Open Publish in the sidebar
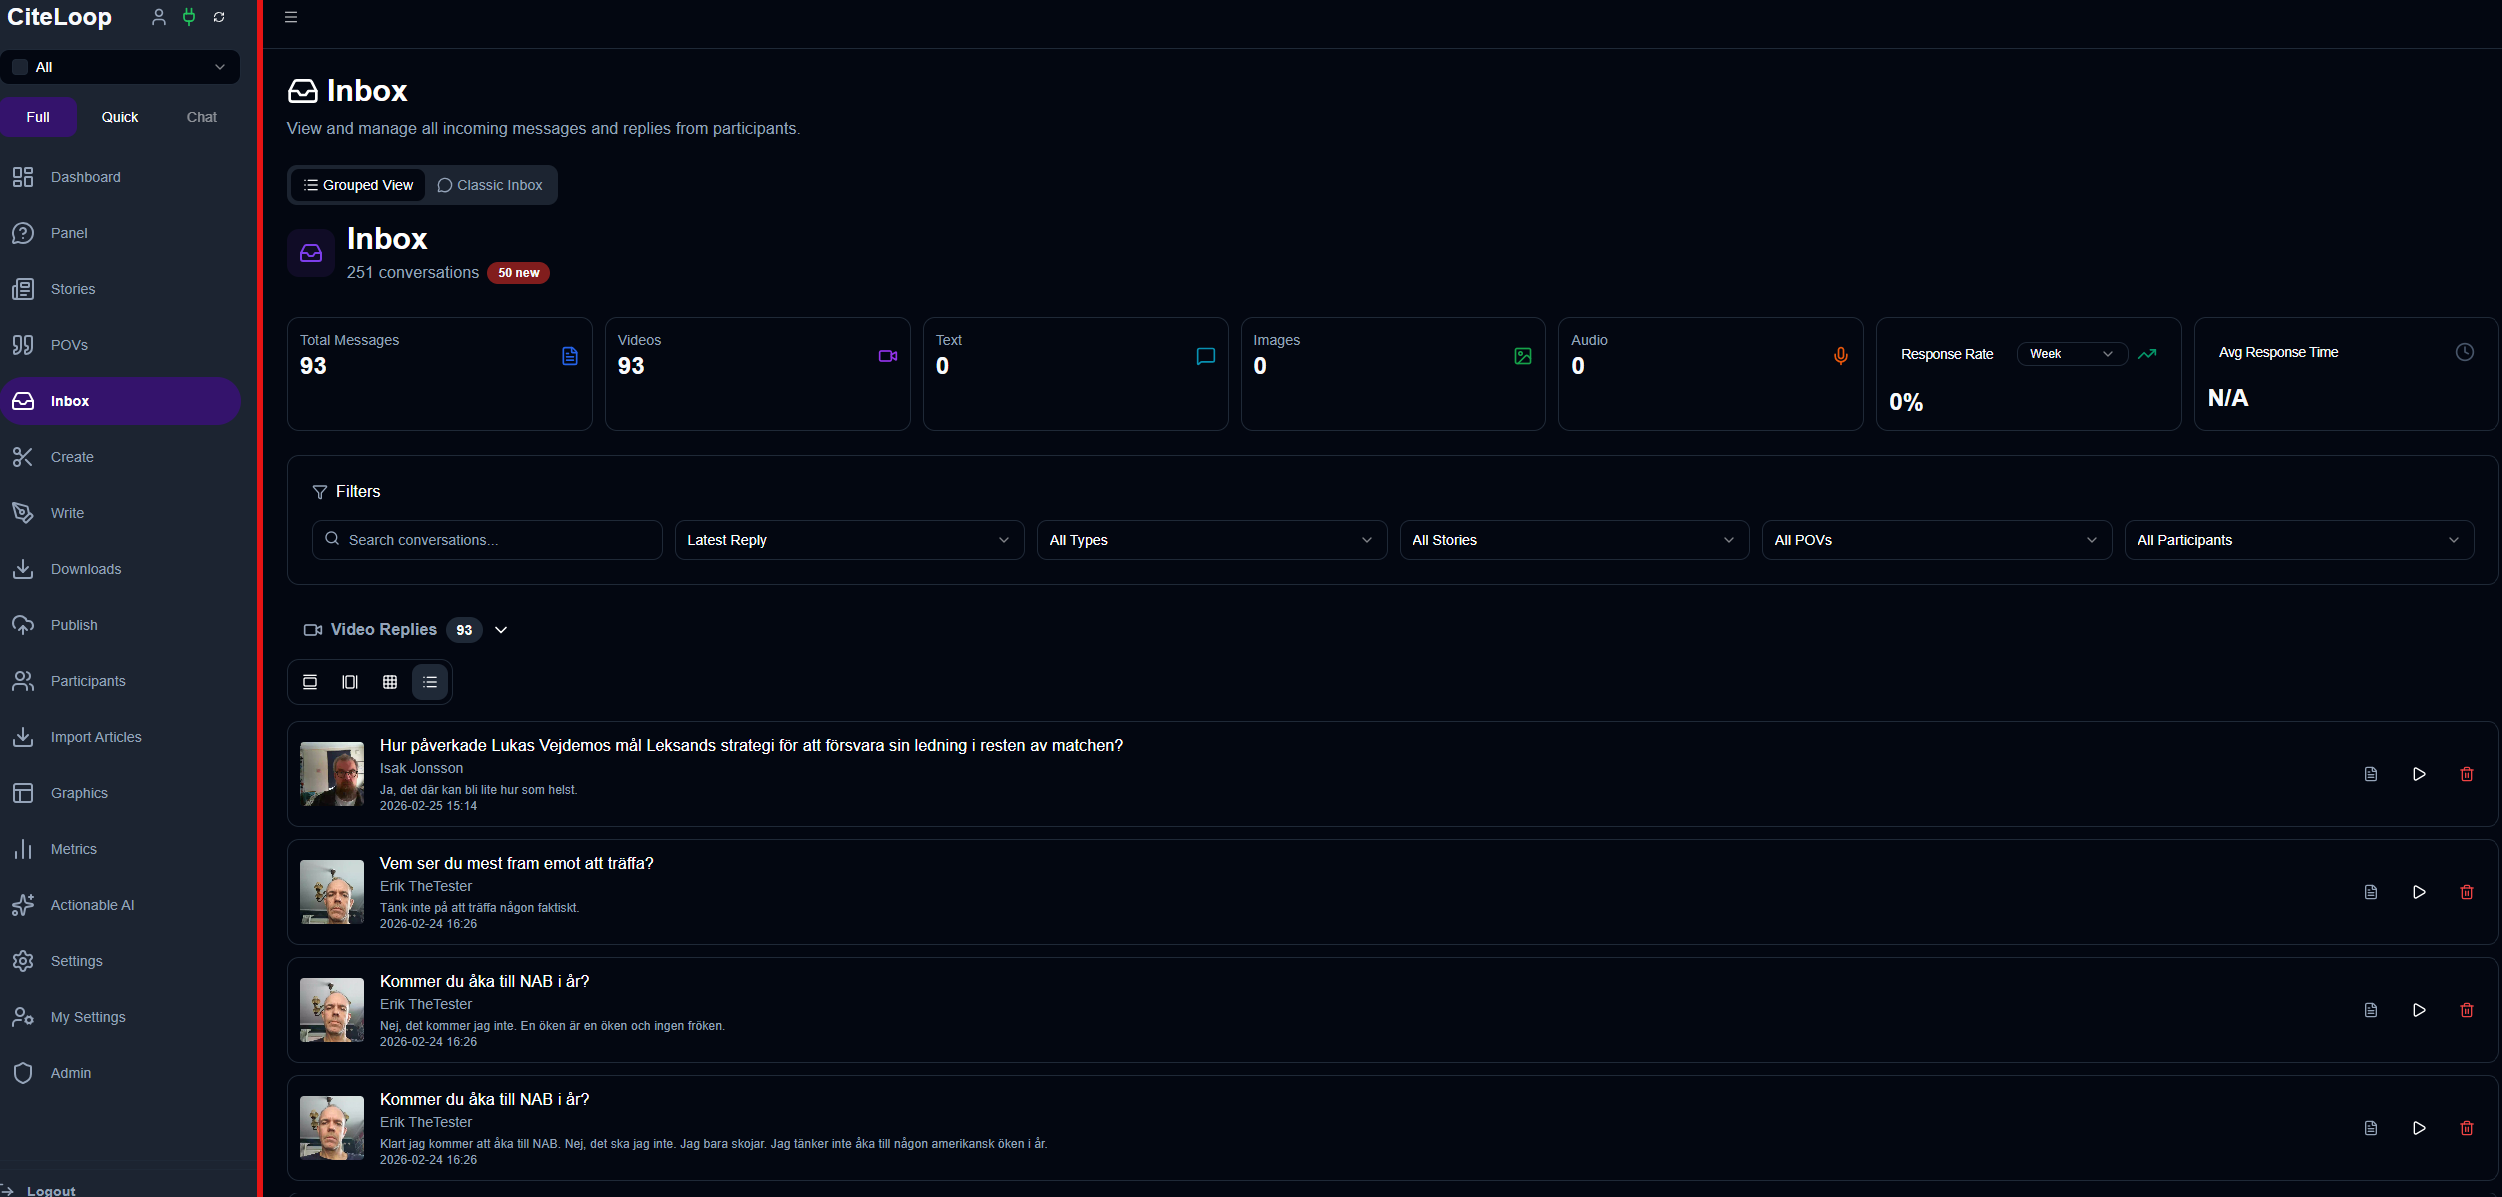The width and height of the screenshot is (2502, 1197). (120, 625)
